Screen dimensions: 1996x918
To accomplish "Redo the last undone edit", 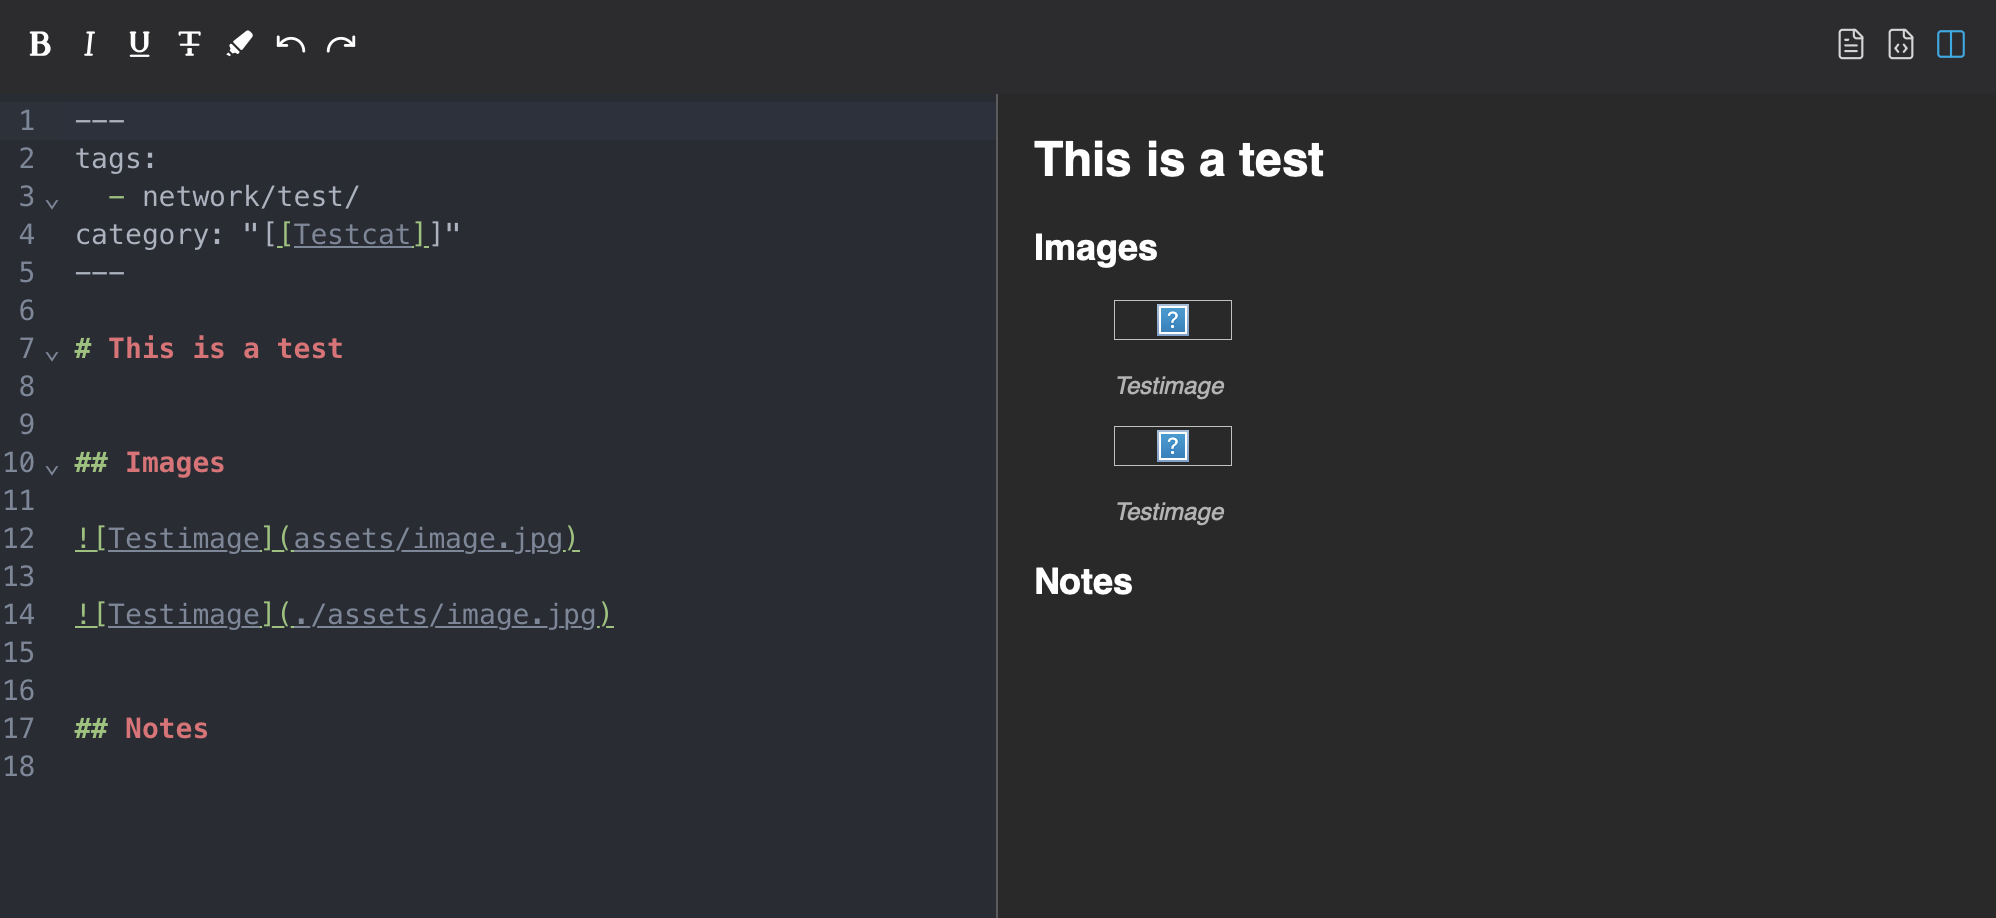I will (x=341, y=44).
